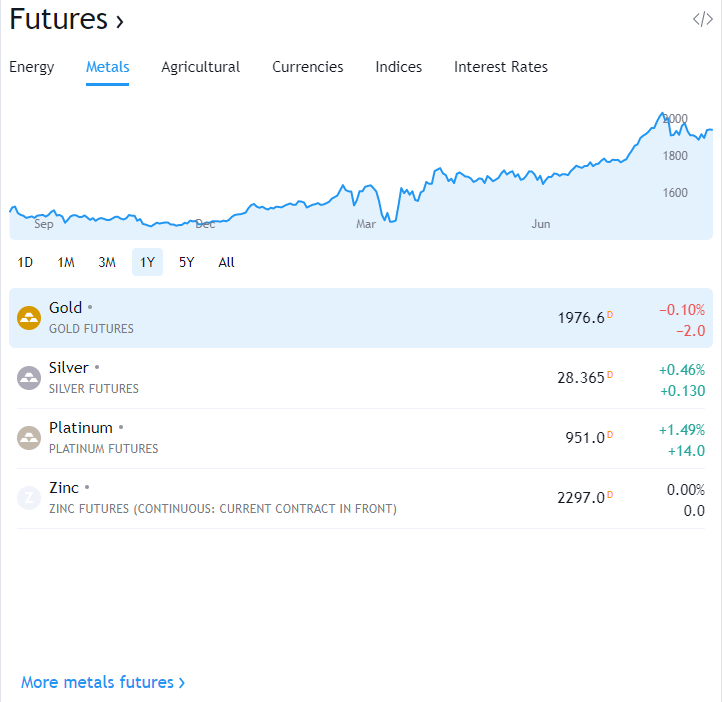Open the Futures heading link
Screen dimensions: 723x702
[x=67, y=19]
